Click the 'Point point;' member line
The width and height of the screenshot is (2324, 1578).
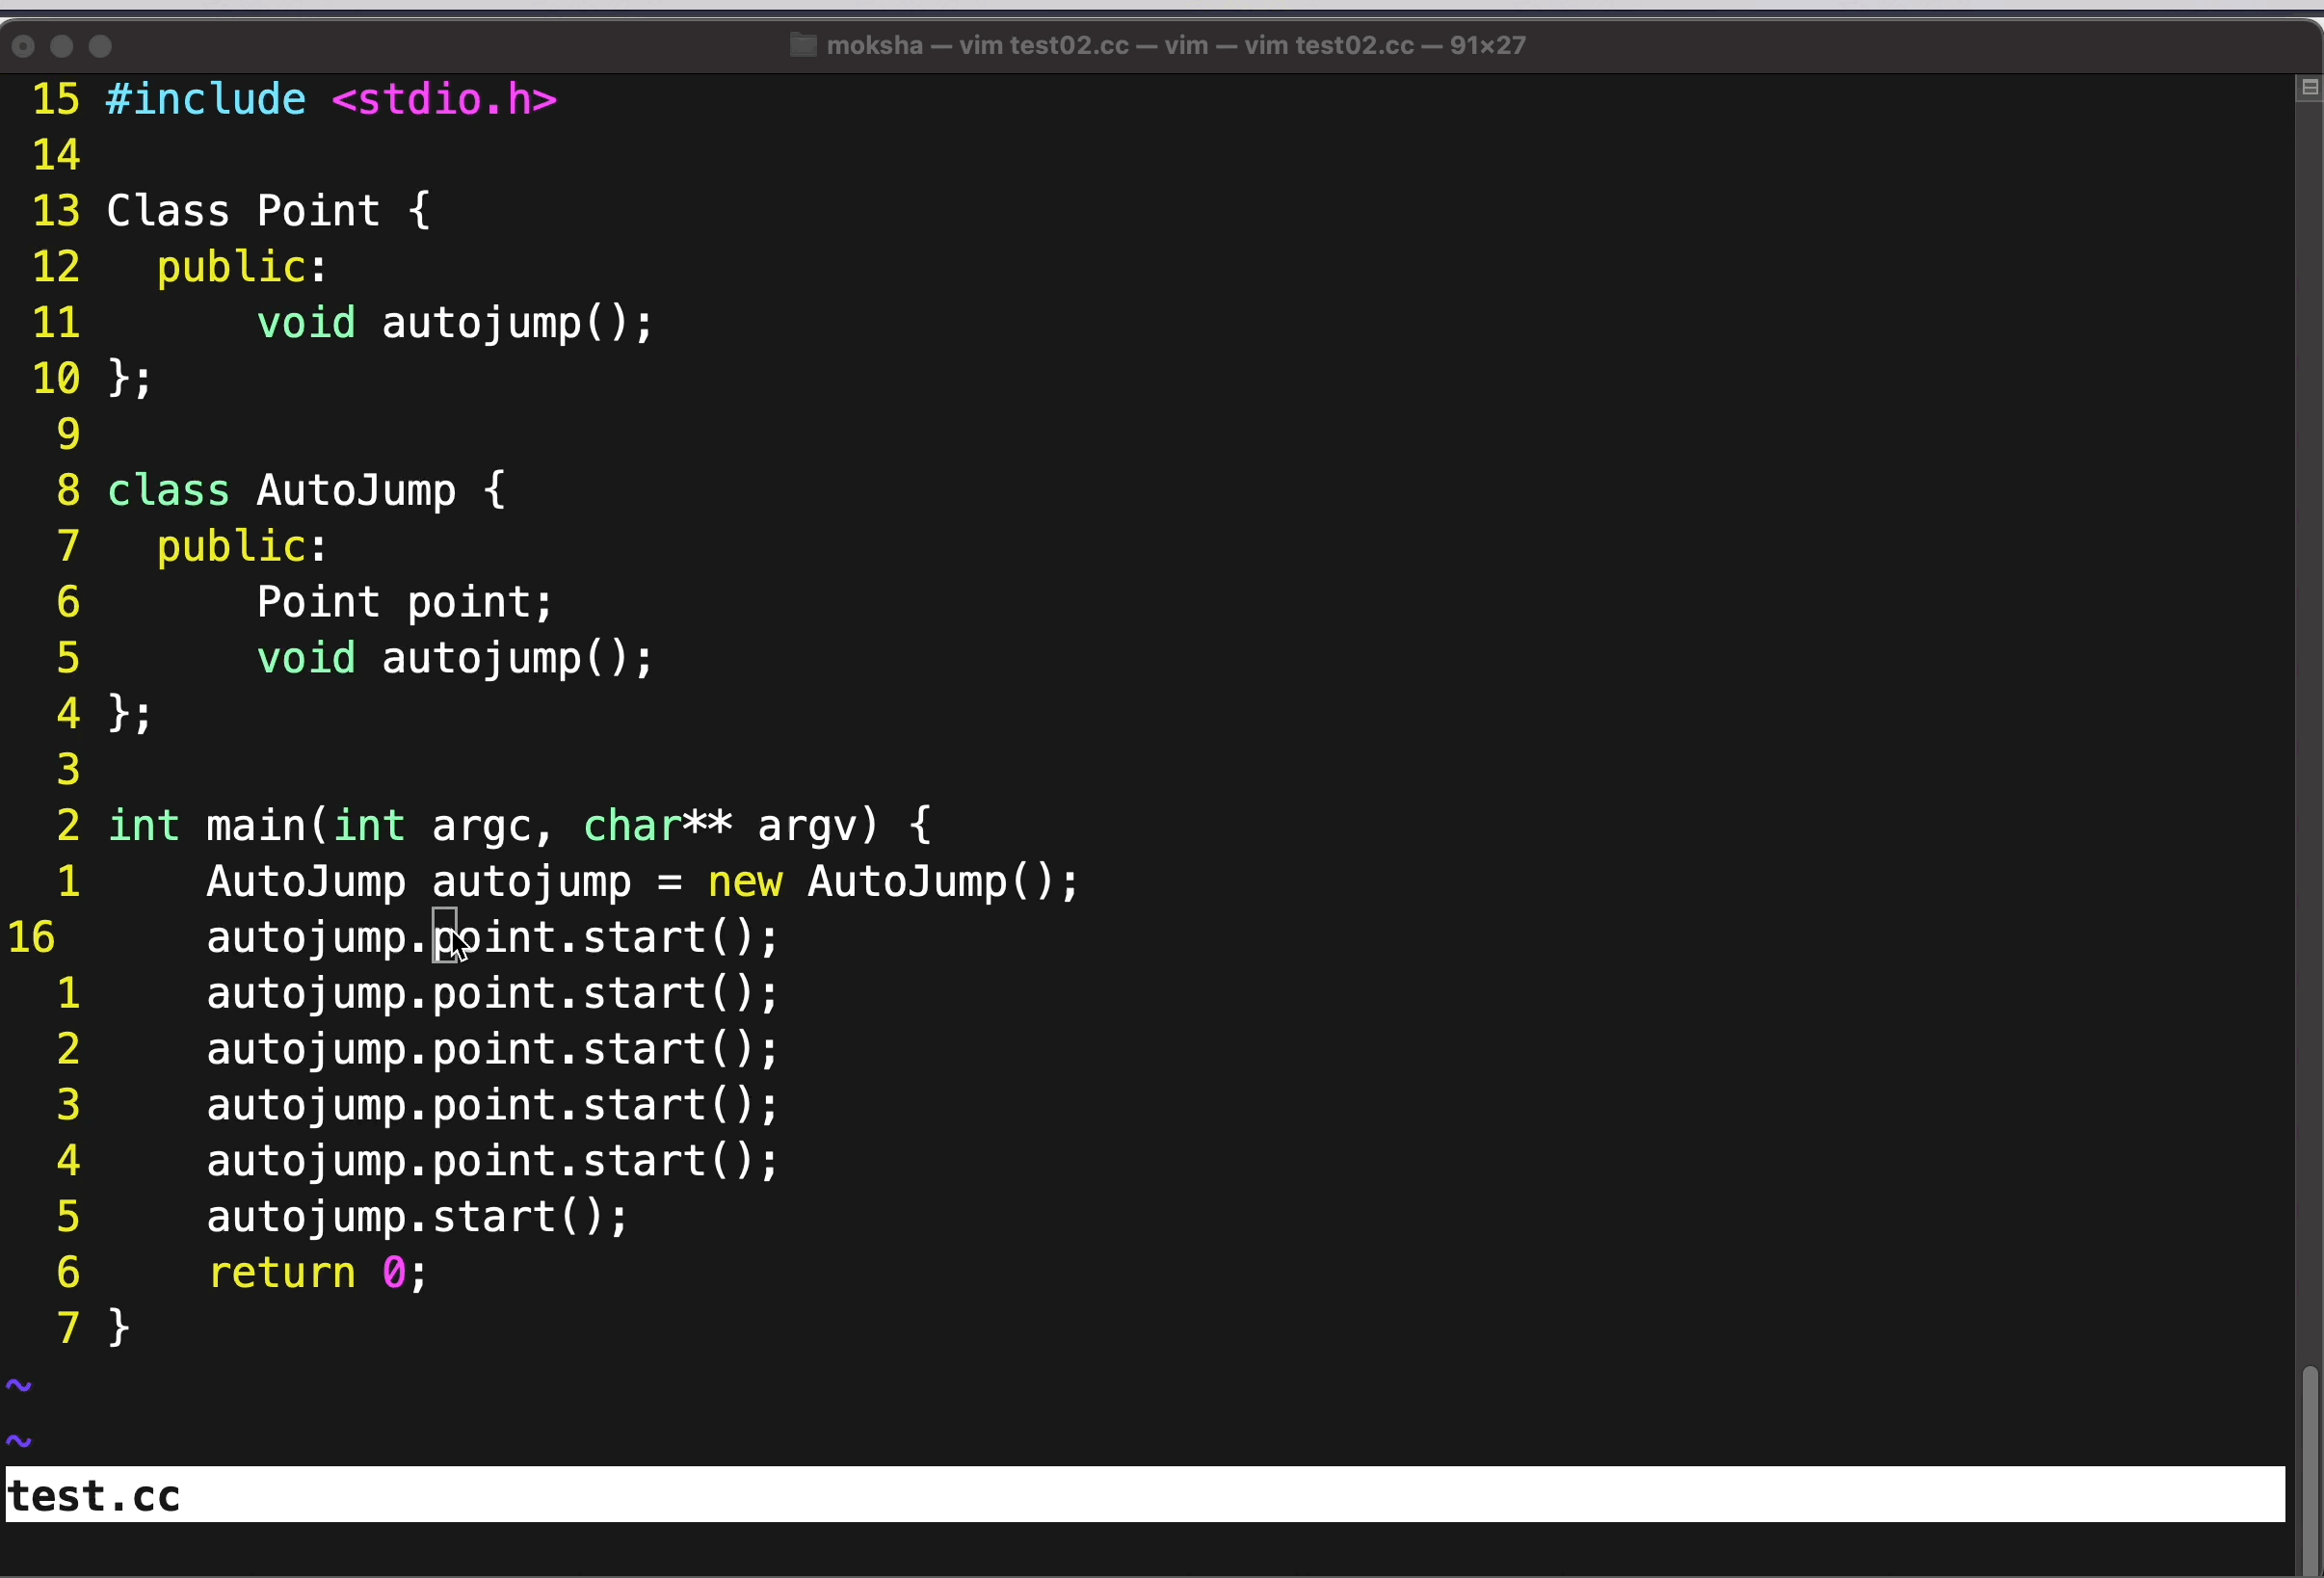coord(404,602)
